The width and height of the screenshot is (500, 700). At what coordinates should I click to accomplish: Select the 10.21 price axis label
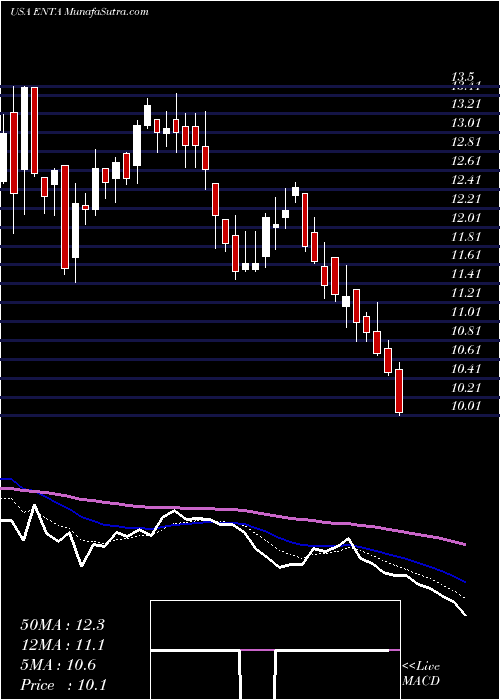pos(467,388)
